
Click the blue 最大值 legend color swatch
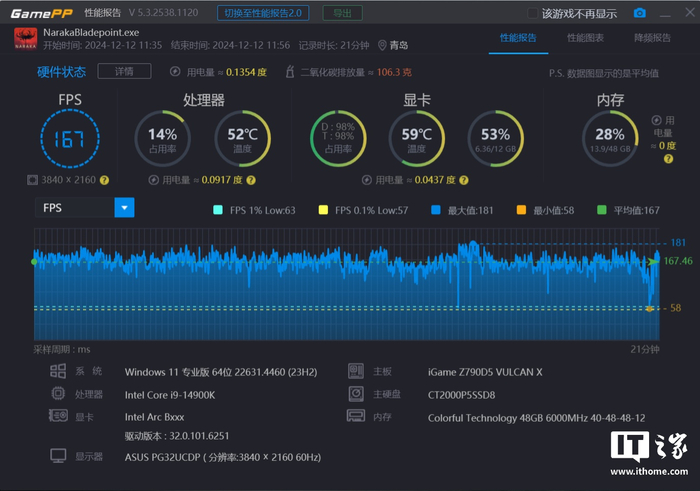click(x=436, y=210)
